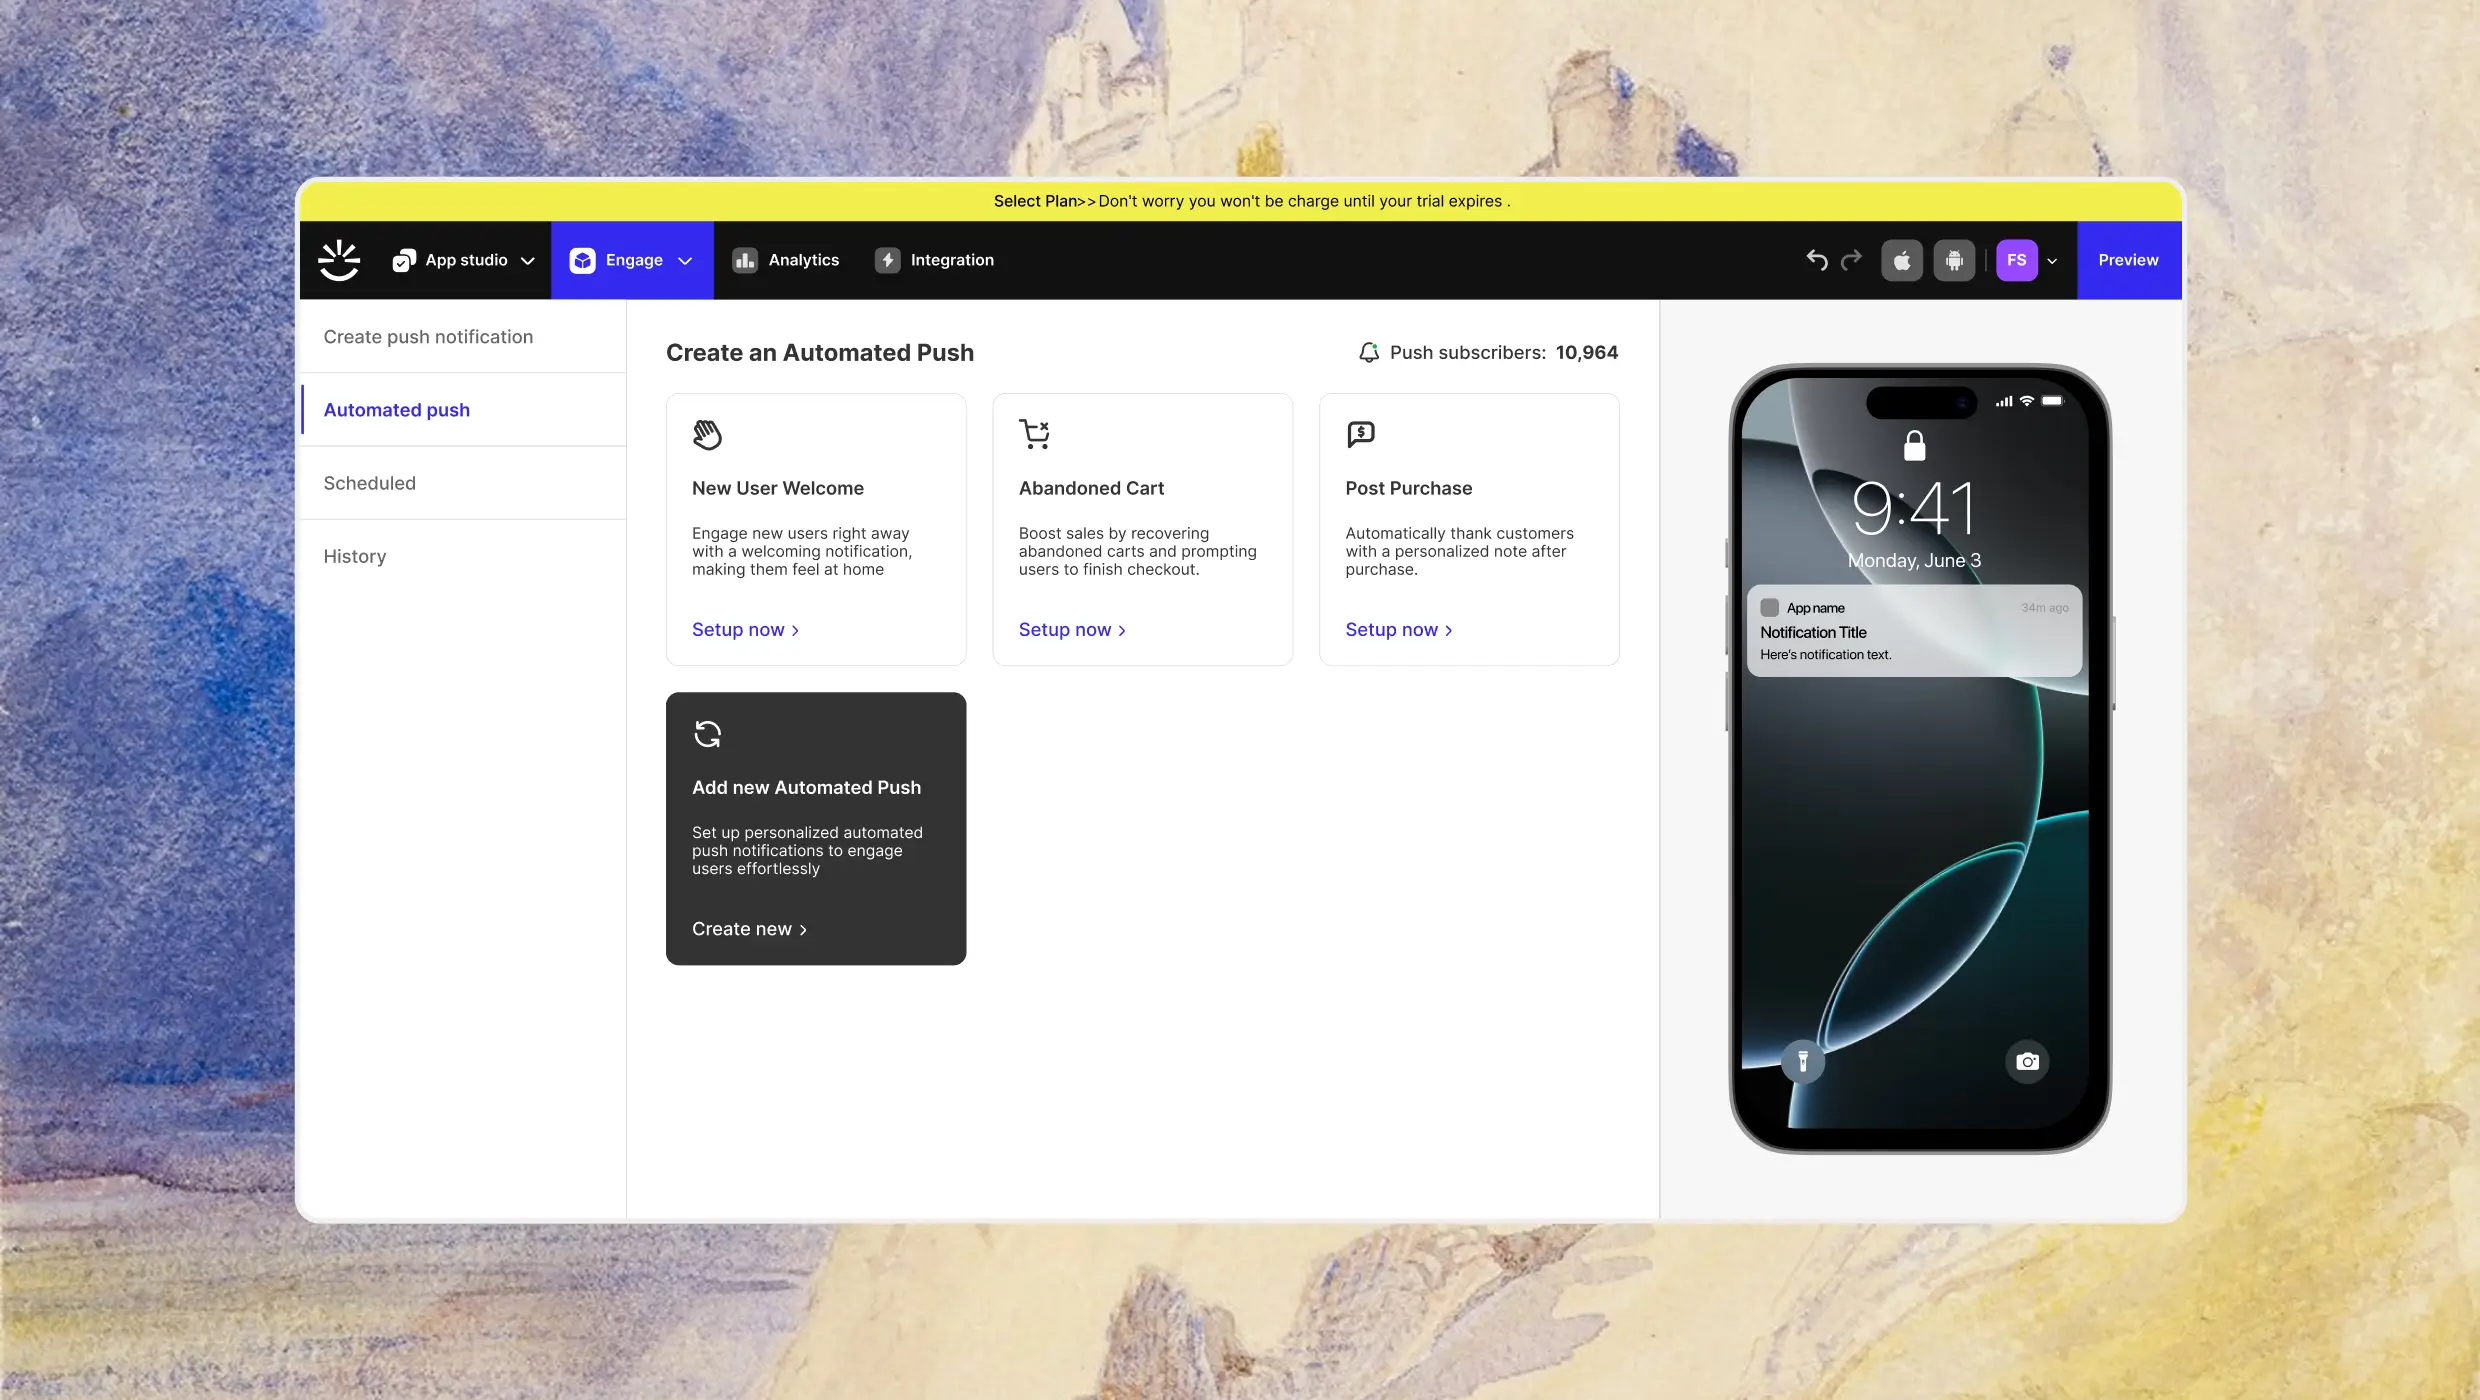Viewport: 2480px width, 1400px height.
Task: Click the redo arrow icon
Action: pos(1852,260)
